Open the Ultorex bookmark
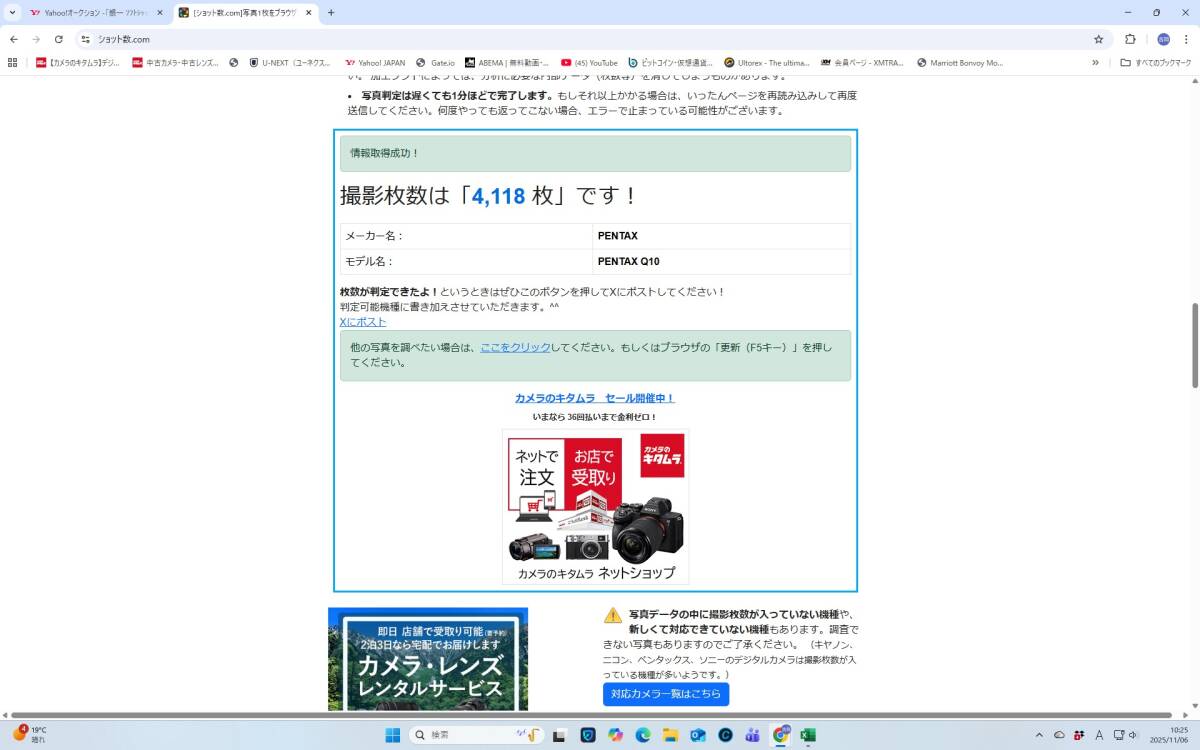The height and width of the screenshot is (750, 1200). [x=767, y=62]
